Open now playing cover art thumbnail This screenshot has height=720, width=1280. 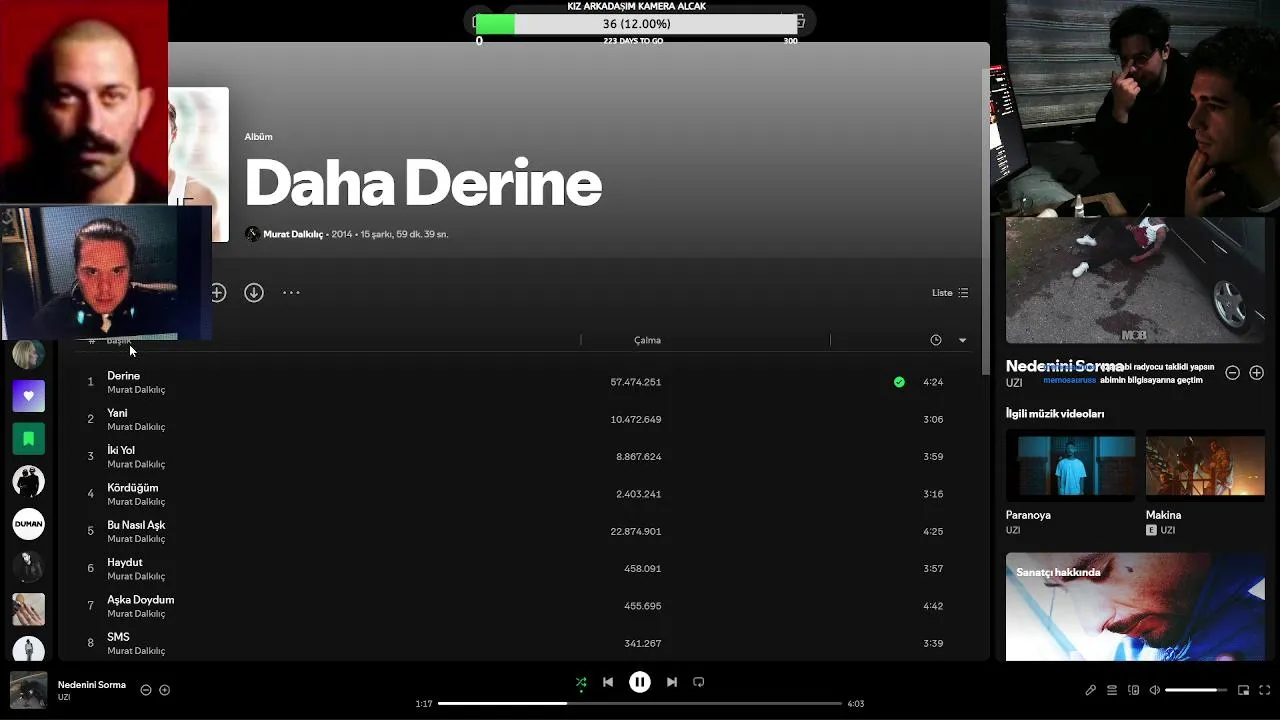click(28, 690)
